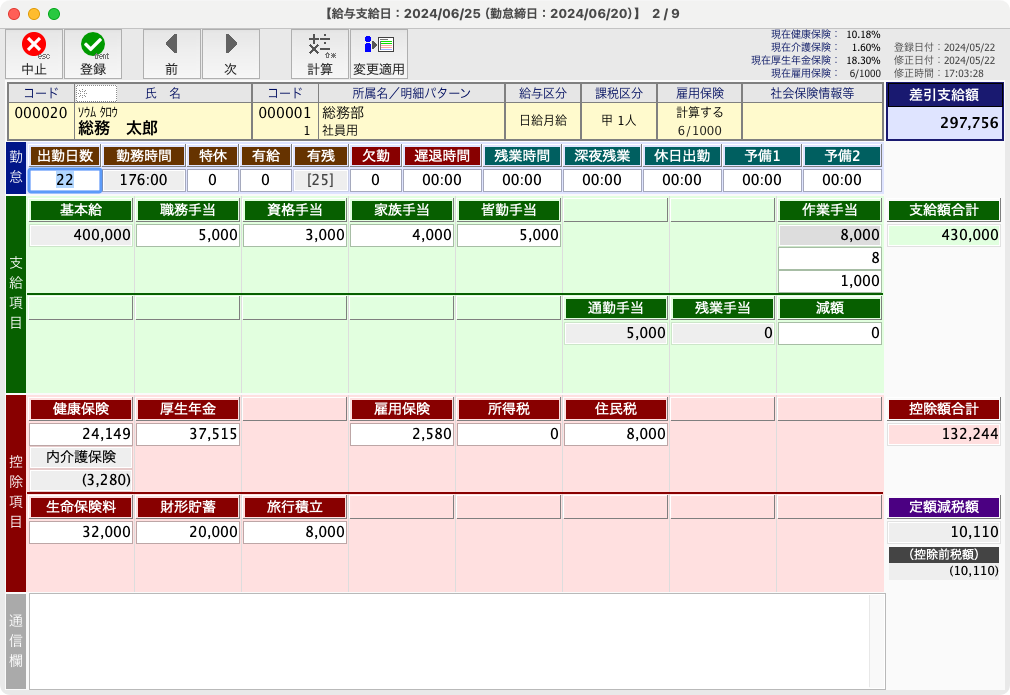Select the 職務手当 amount field
The height and width of the screenshot is (695, 1010).
[188, 235]
